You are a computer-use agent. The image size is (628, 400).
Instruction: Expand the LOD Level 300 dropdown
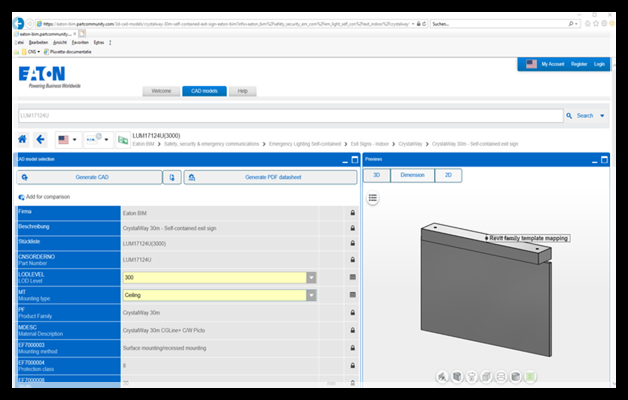[x=311, y=277]
